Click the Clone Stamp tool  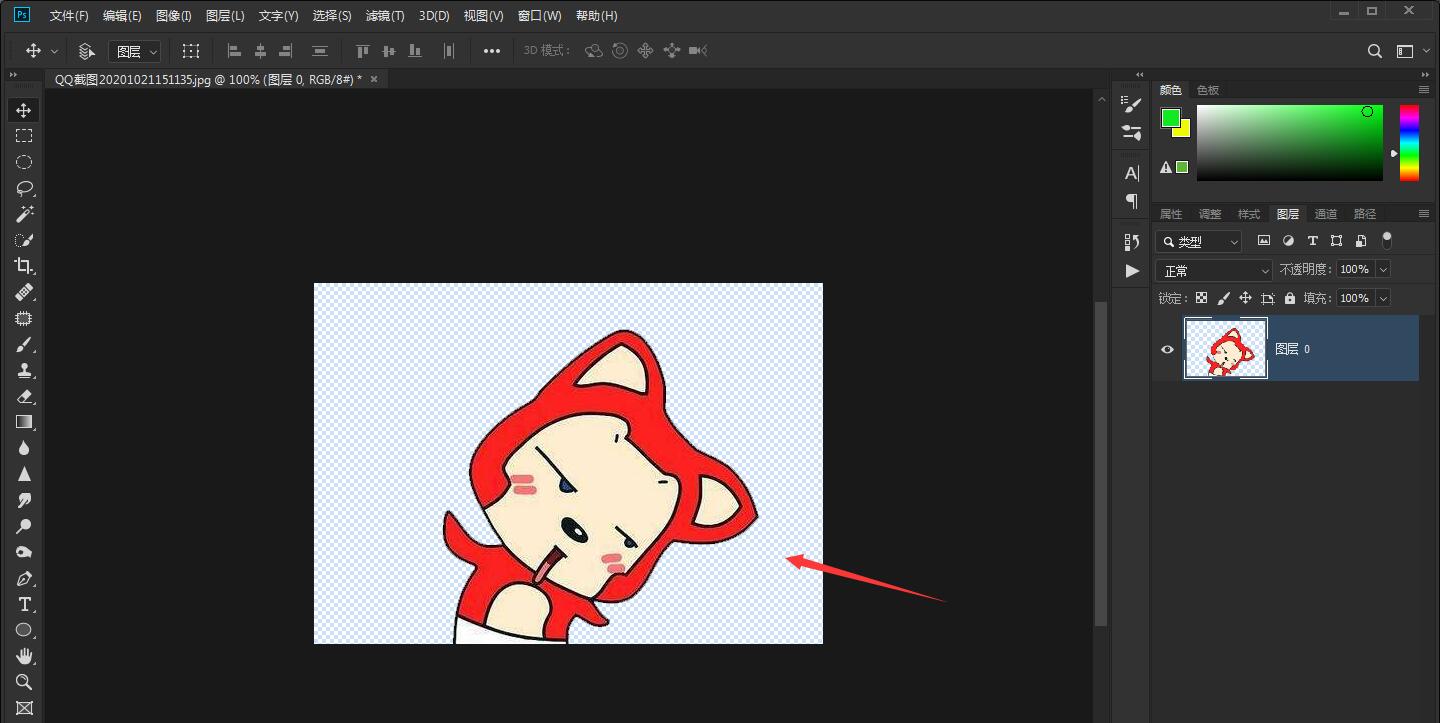click(24, 370)
